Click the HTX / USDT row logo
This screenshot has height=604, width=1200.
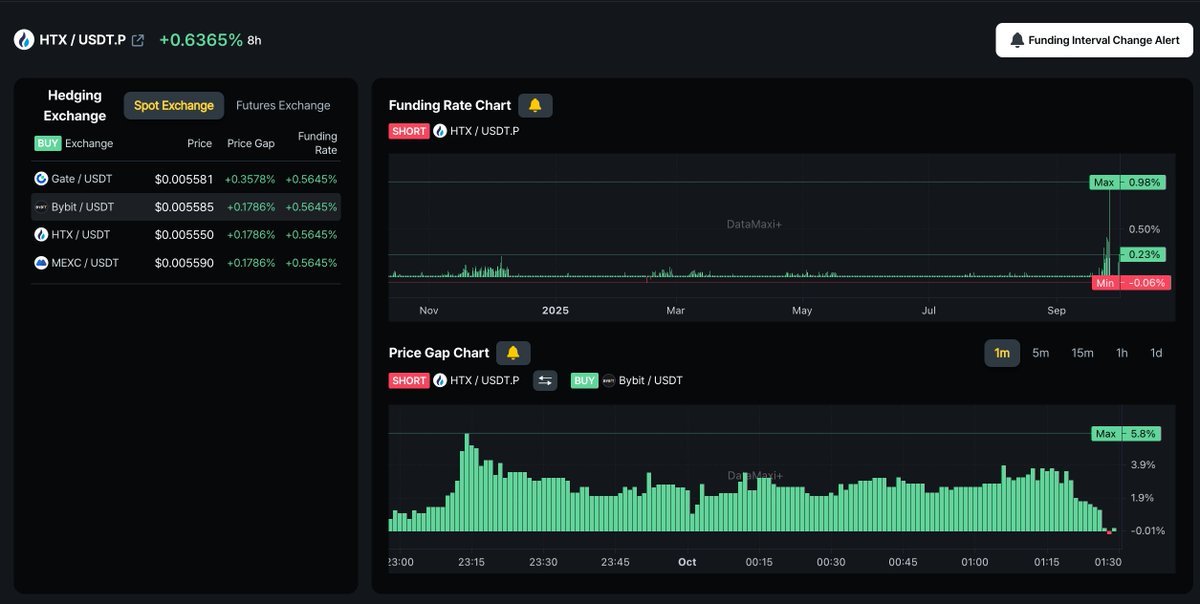41,235
